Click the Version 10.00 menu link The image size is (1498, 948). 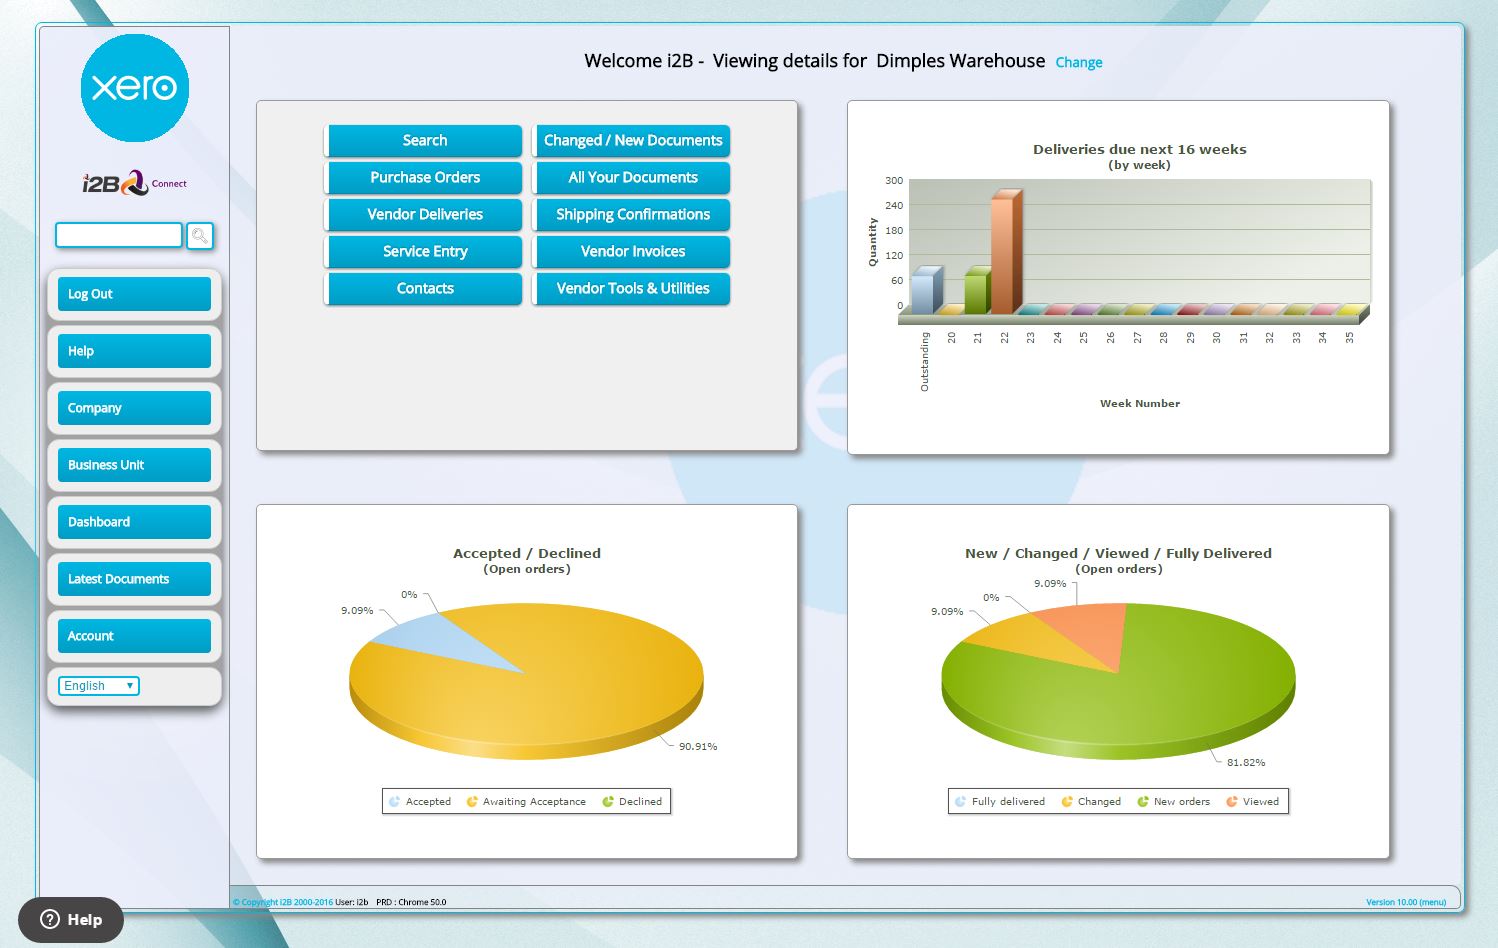pos(1405,902)
